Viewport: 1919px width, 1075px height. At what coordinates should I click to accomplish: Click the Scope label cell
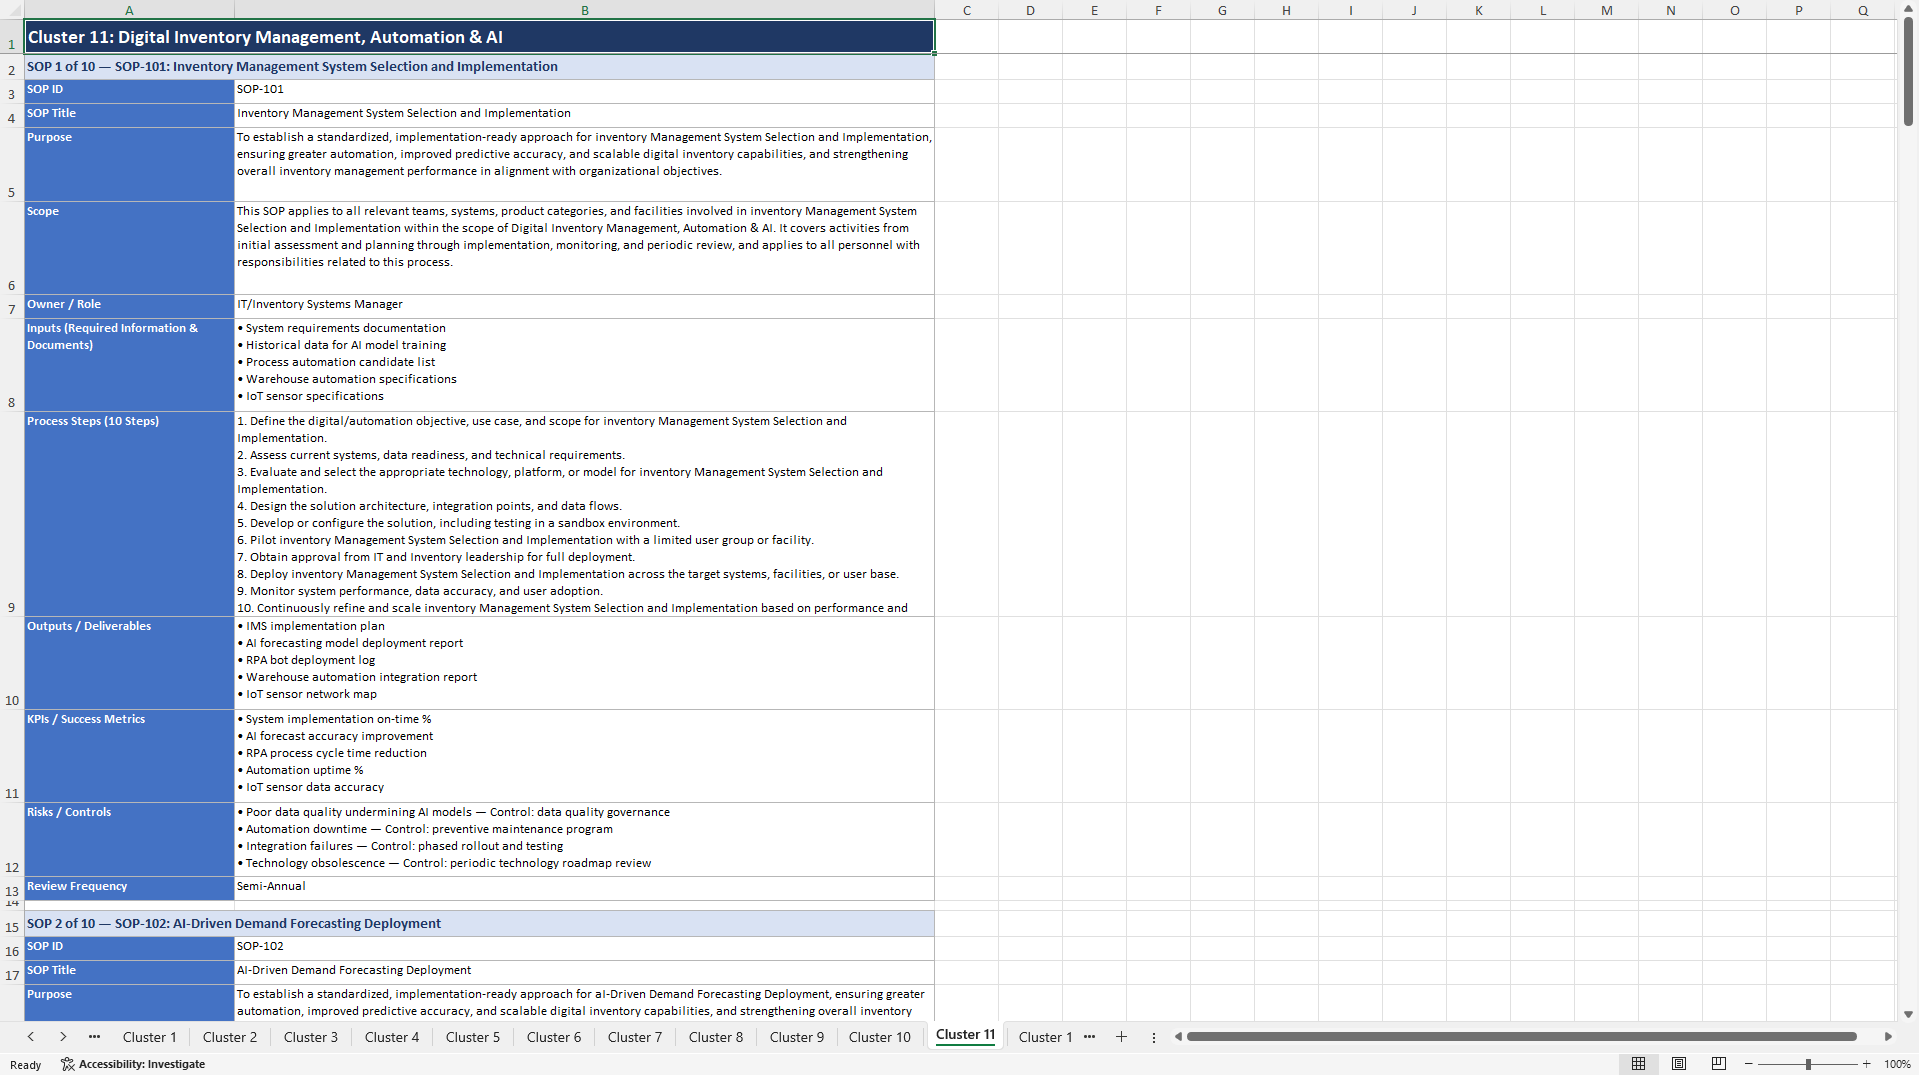click(129, 248)
